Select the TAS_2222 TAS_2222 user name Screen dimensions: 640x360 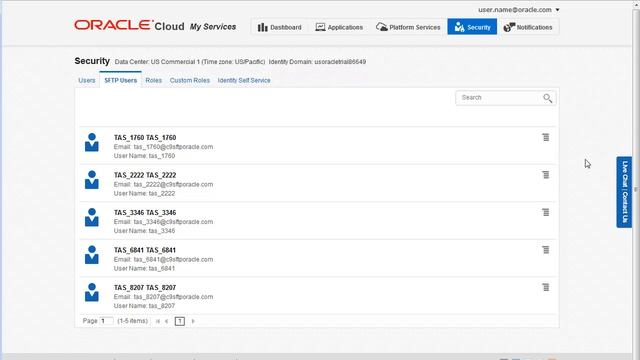(x=145, y=175)
